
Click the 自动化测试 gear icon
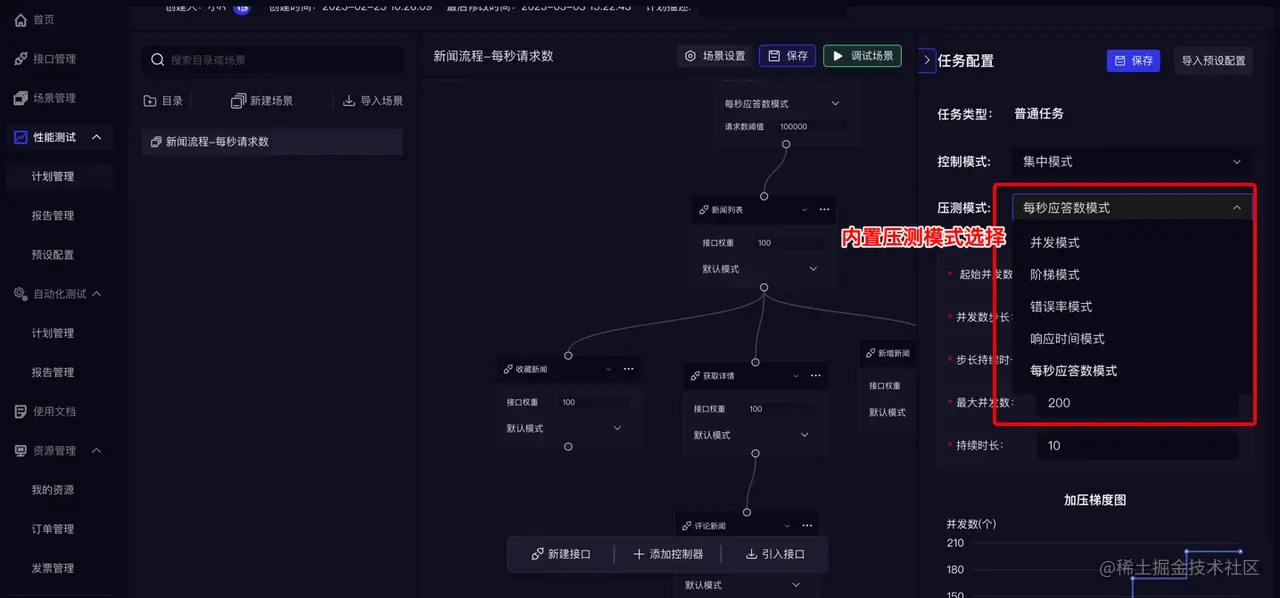20,294
